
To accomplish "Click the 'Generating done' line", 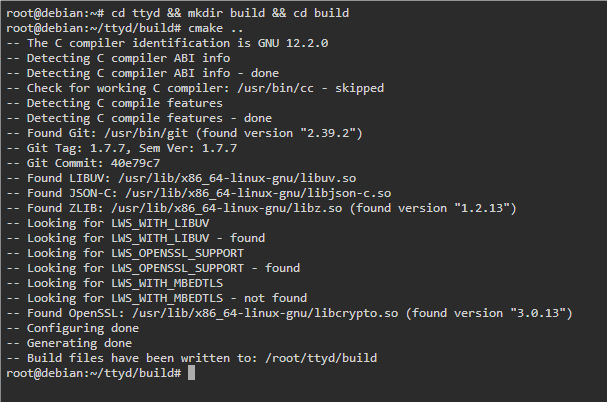I will click(69, 343).
